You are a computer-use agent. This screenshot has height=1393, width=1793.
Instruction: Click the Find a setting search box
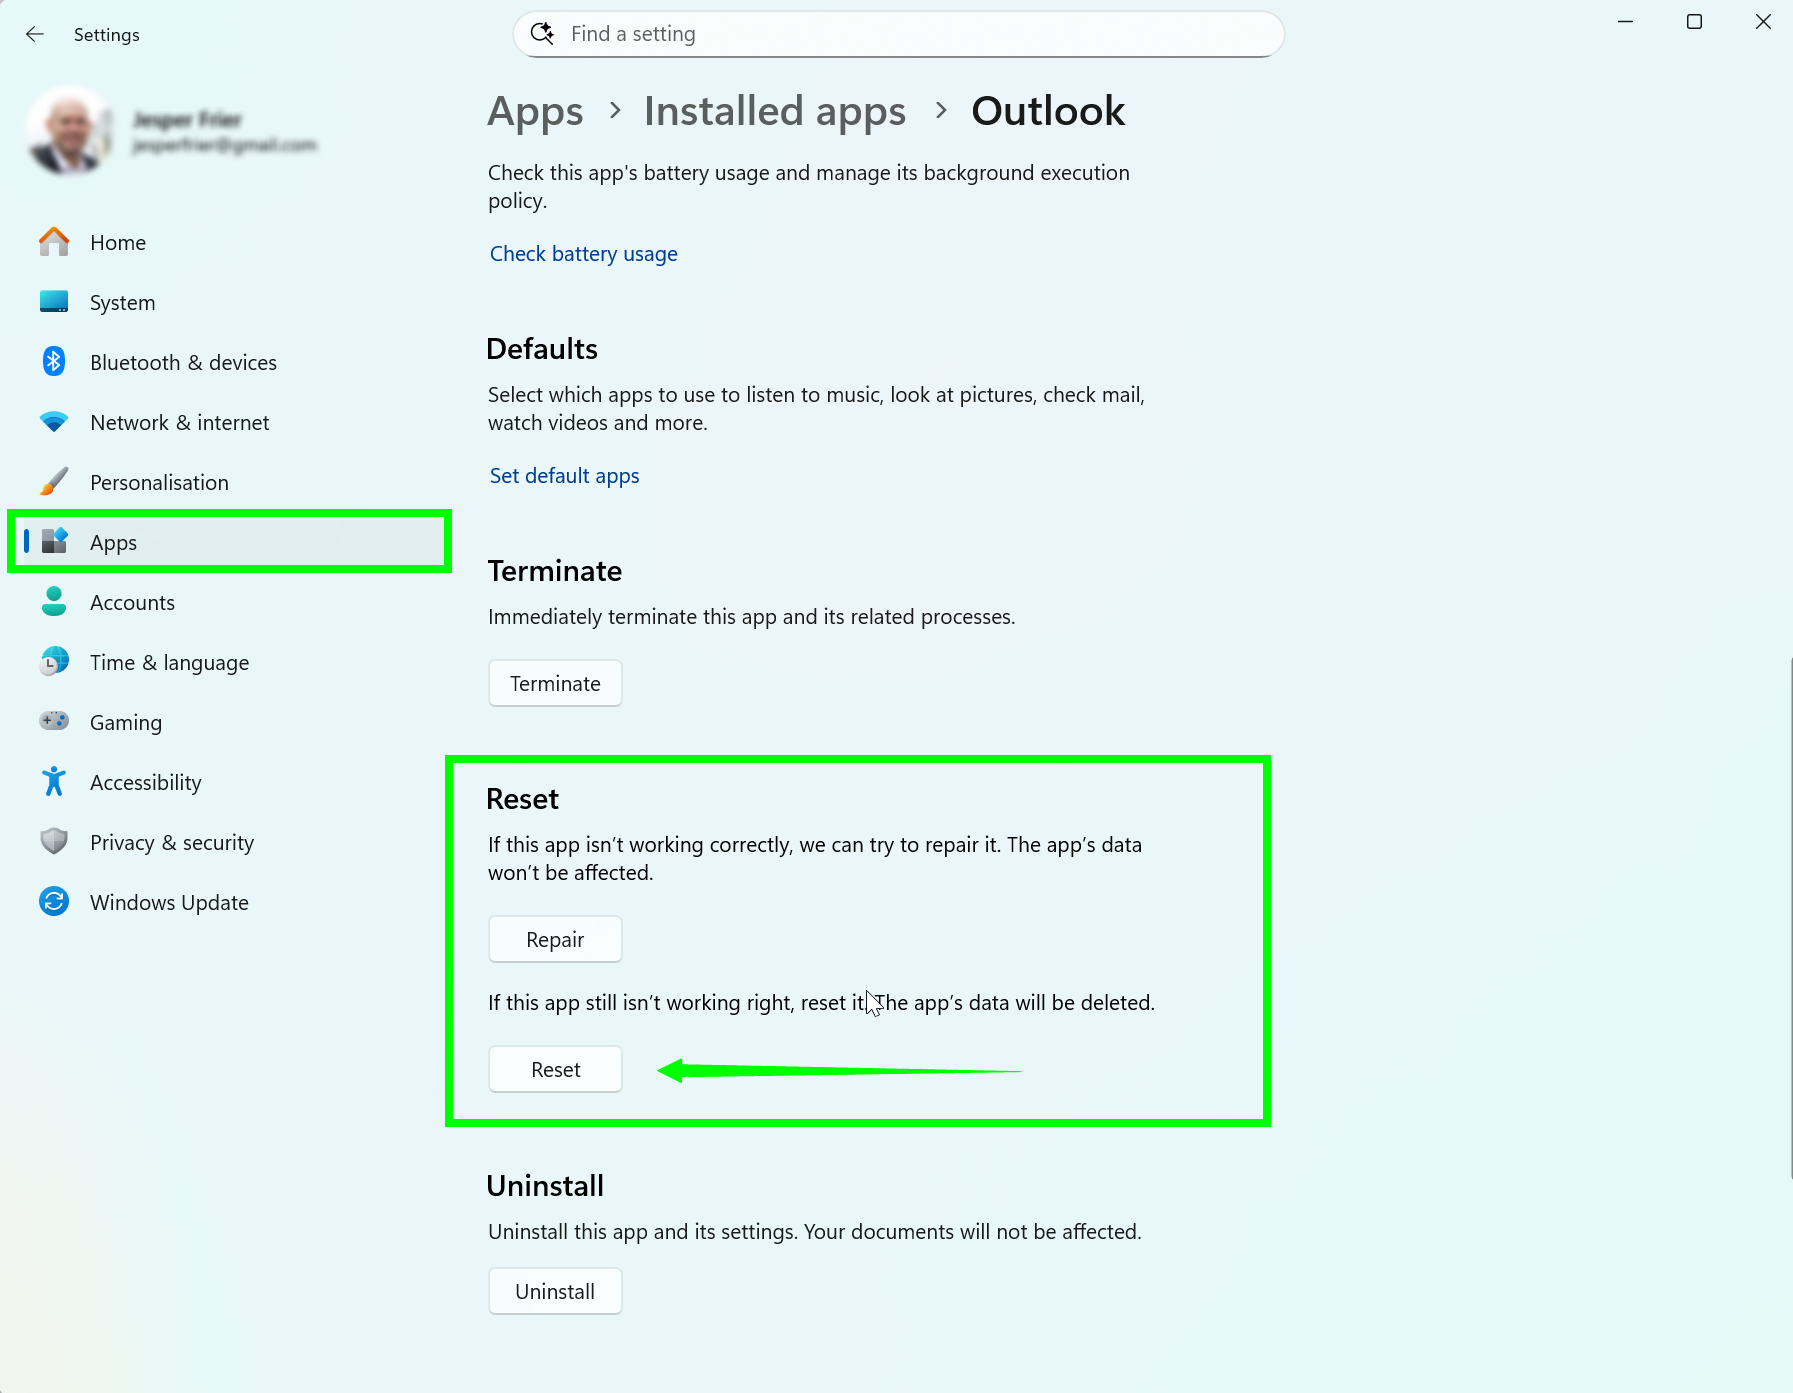coord(898,34)
